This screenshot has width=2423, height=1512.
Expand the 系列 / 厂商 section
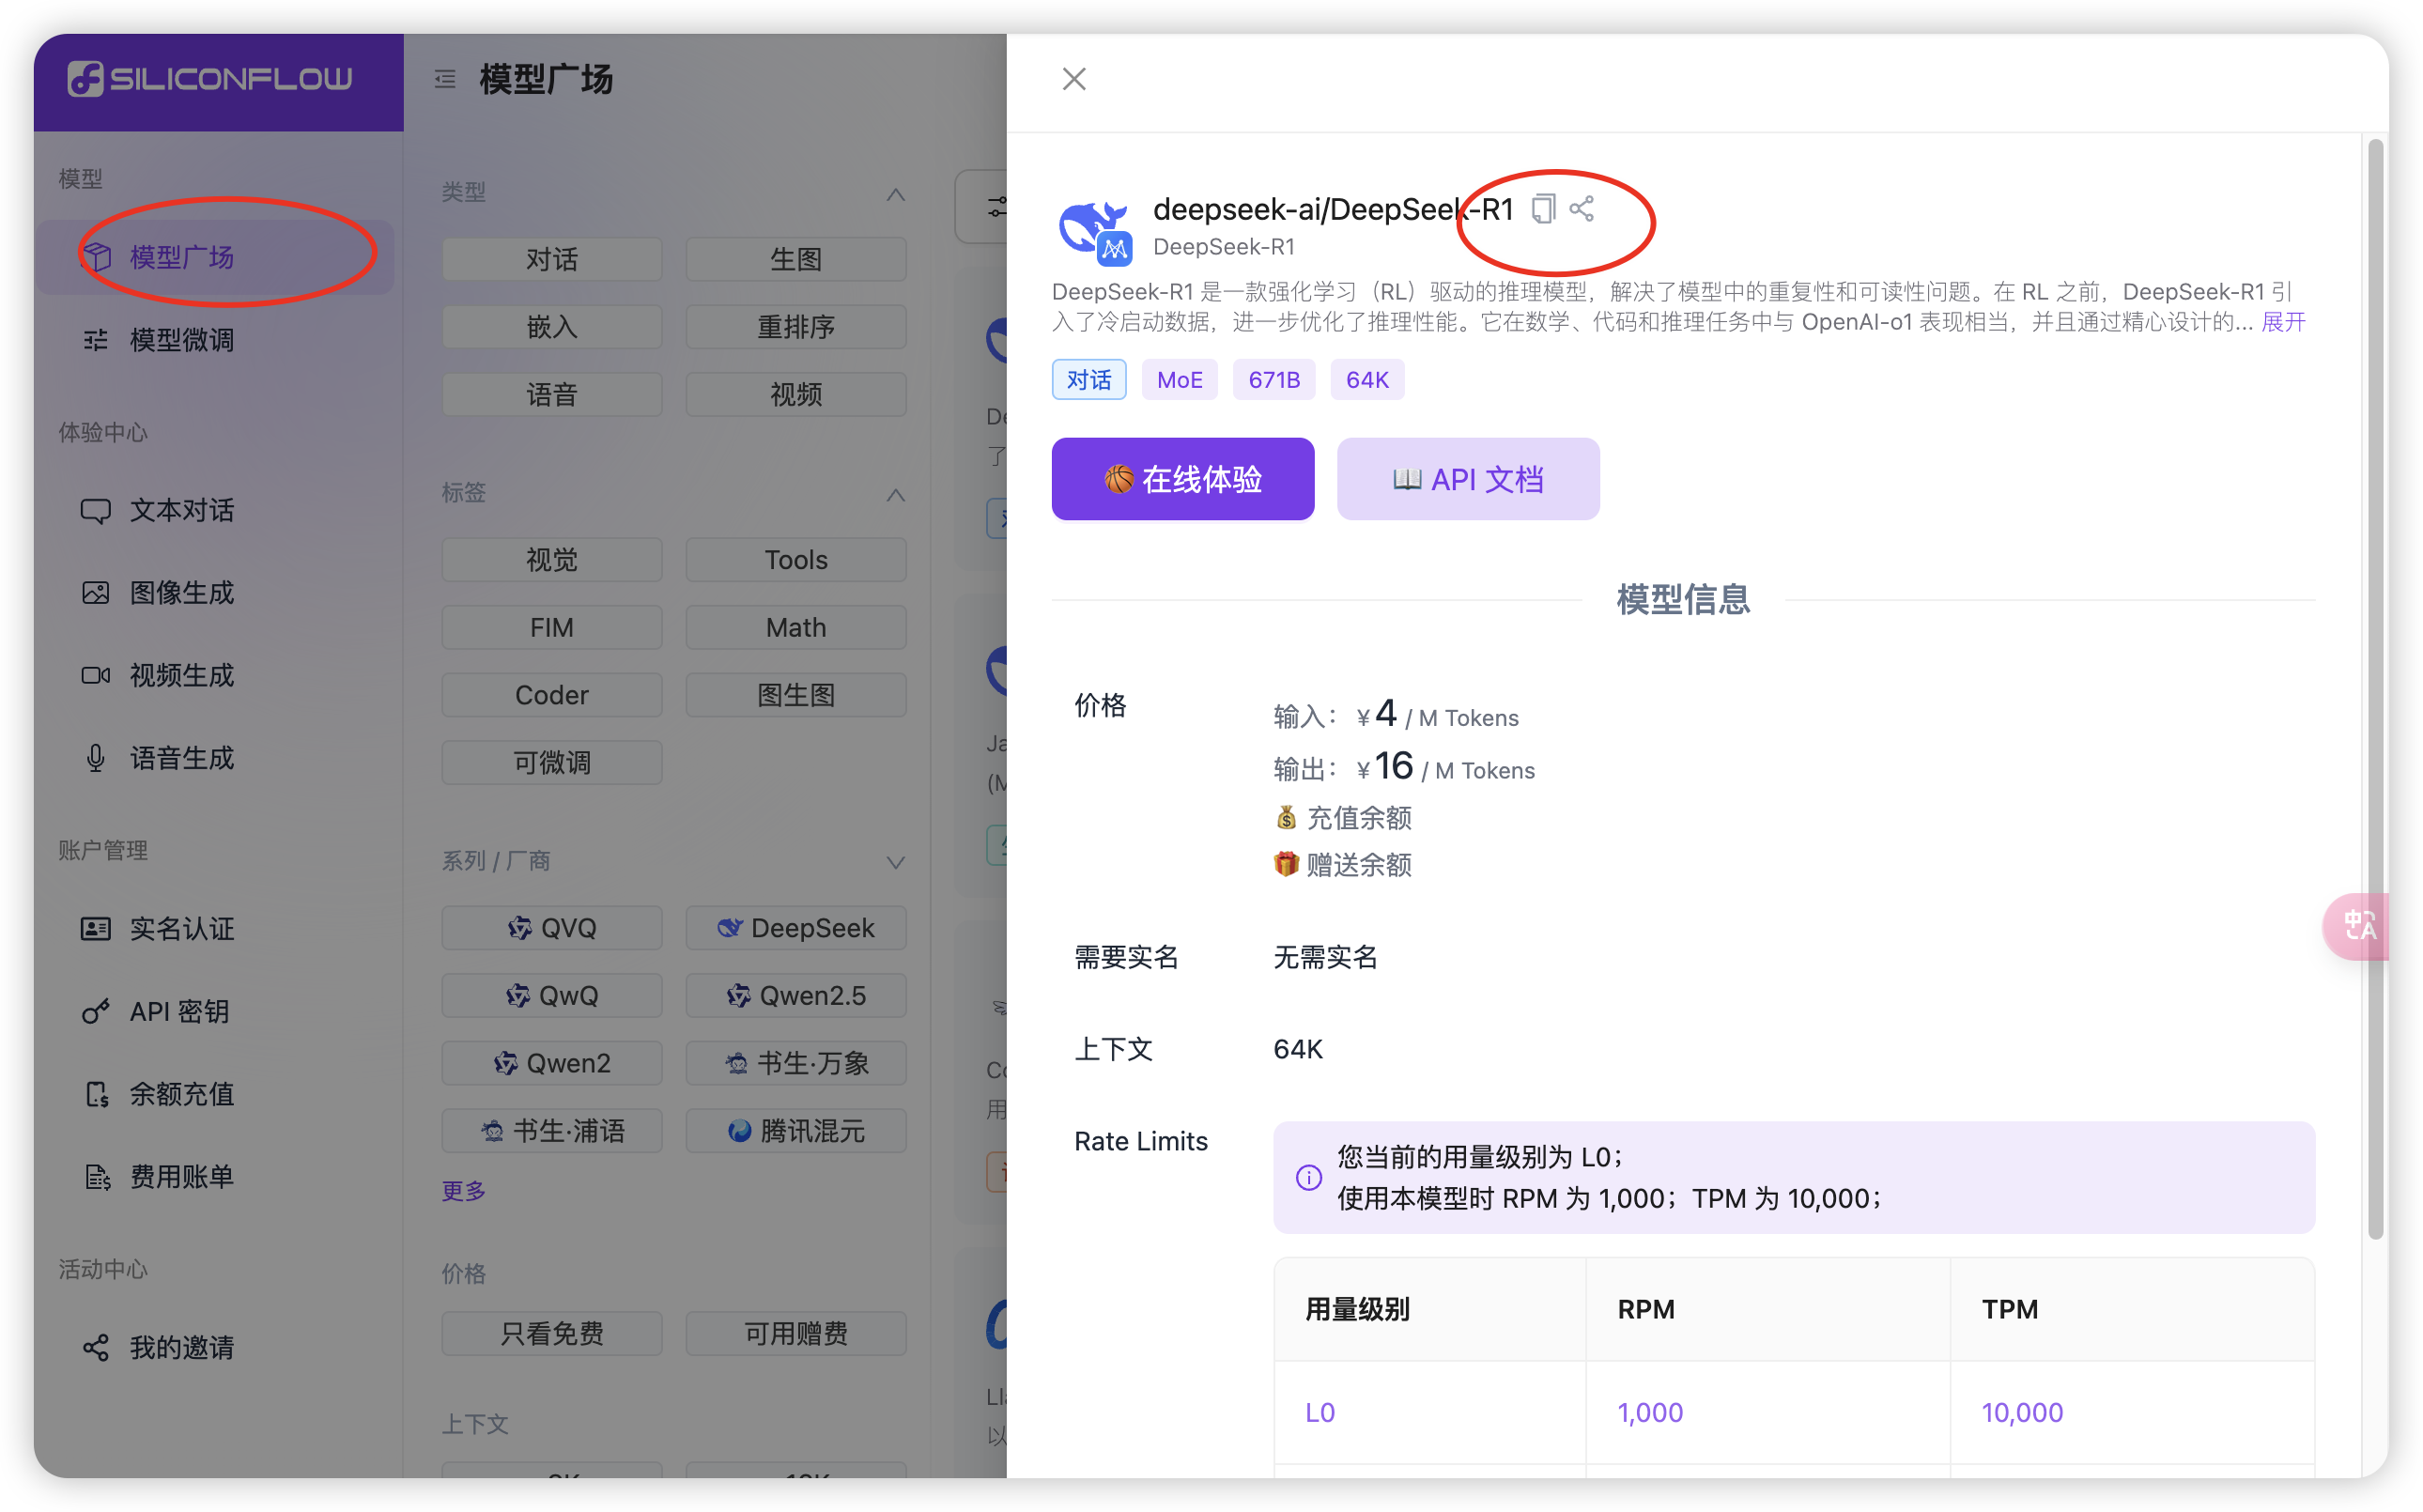[895, 861]
